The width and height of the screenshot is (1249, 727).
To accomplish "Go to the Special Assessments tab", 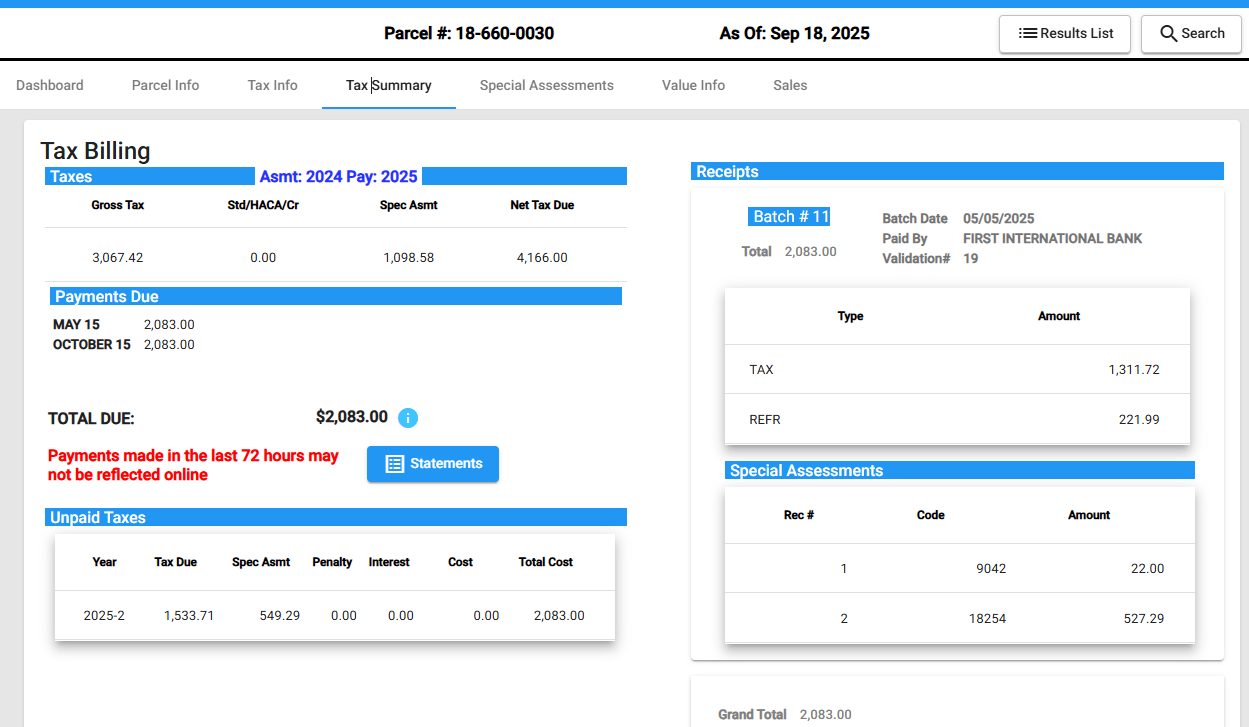I will (x=547, y=86).
